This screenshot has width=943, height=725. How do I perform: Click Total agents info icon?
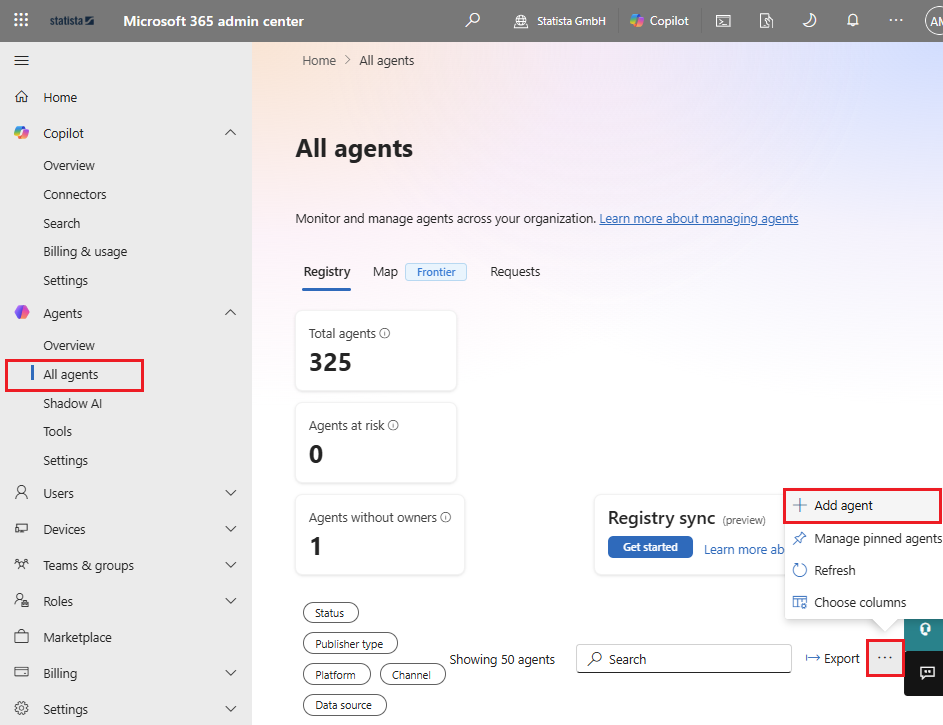pyautogui.click(x=385, y=333)
